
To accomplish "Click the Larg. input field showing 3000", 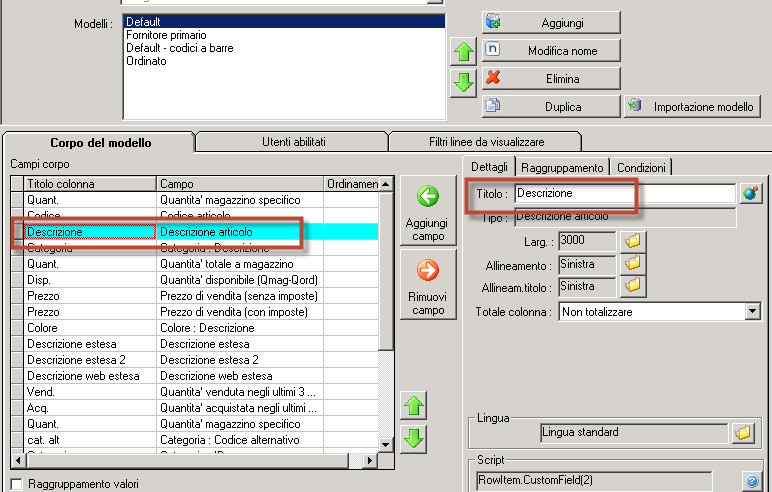I will click(x=587, y=240).
